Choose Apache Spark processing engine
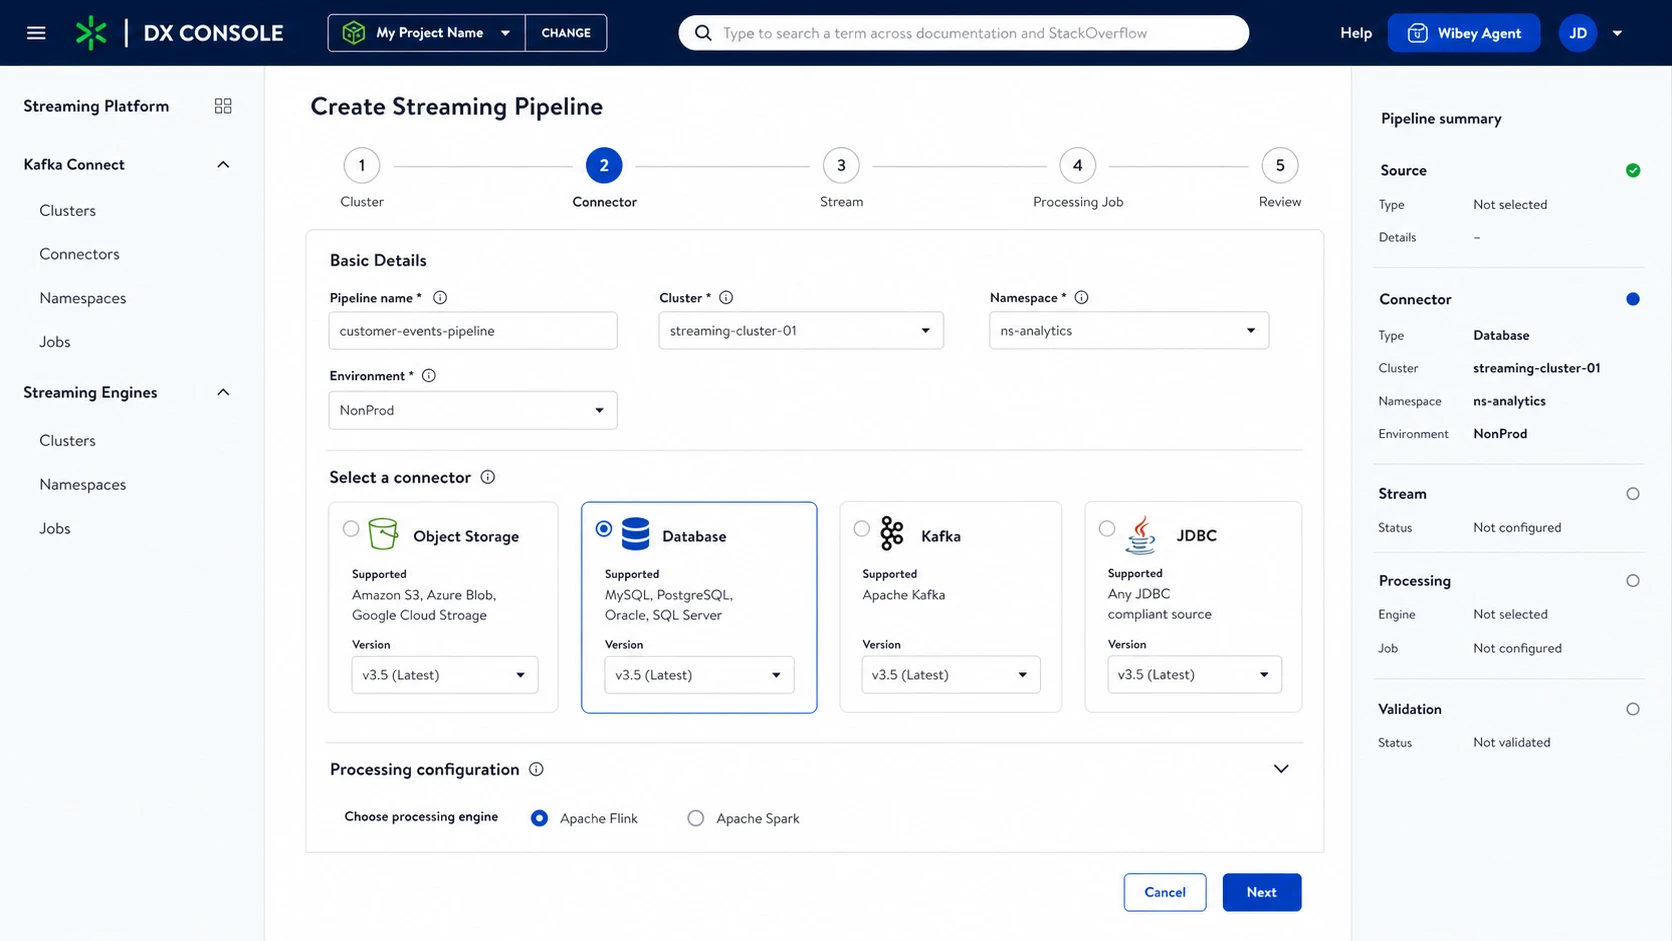Viewport: 1672px width, 941px height. 696,818
